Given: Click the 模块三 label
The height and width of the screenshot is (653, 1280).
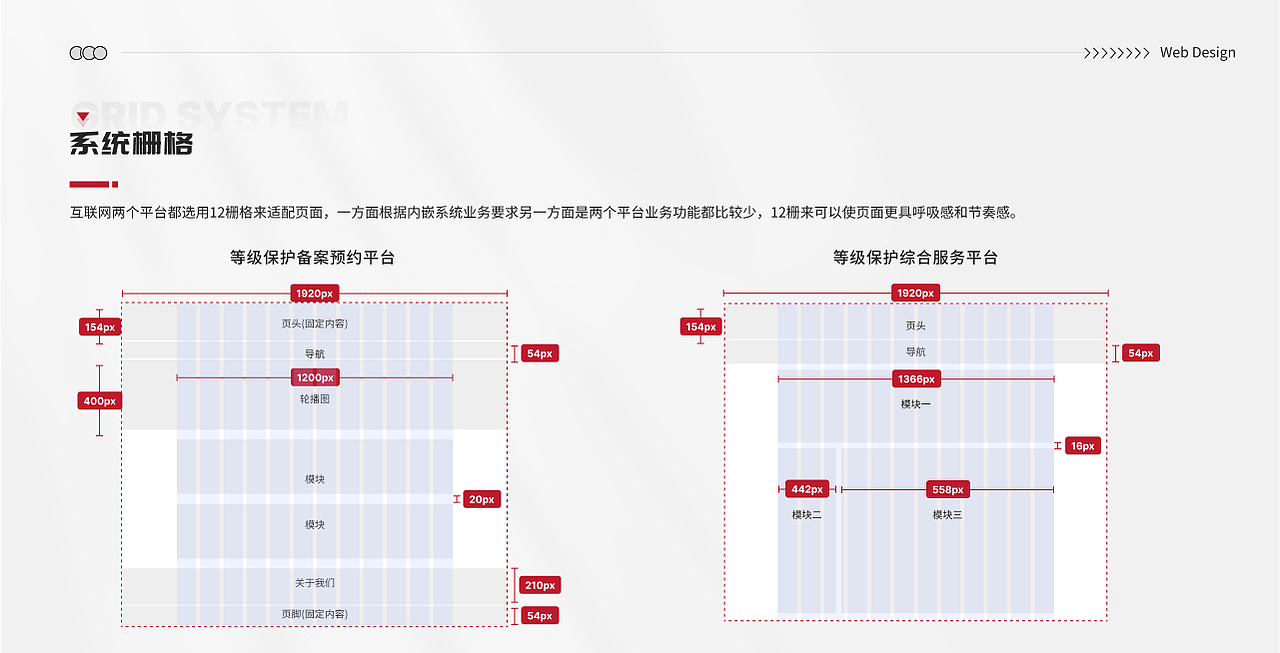Looking at the screenshot, I should click(x=948, y=515).
